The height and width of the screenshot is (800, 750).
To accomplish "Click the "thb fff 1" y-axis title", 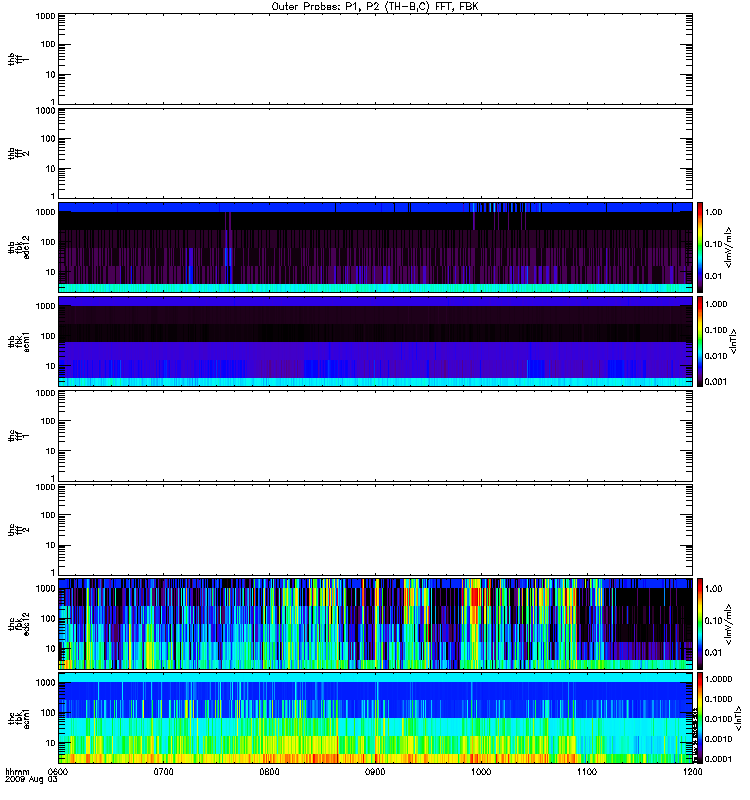I will pyautogui.click(x=19, y=59).
